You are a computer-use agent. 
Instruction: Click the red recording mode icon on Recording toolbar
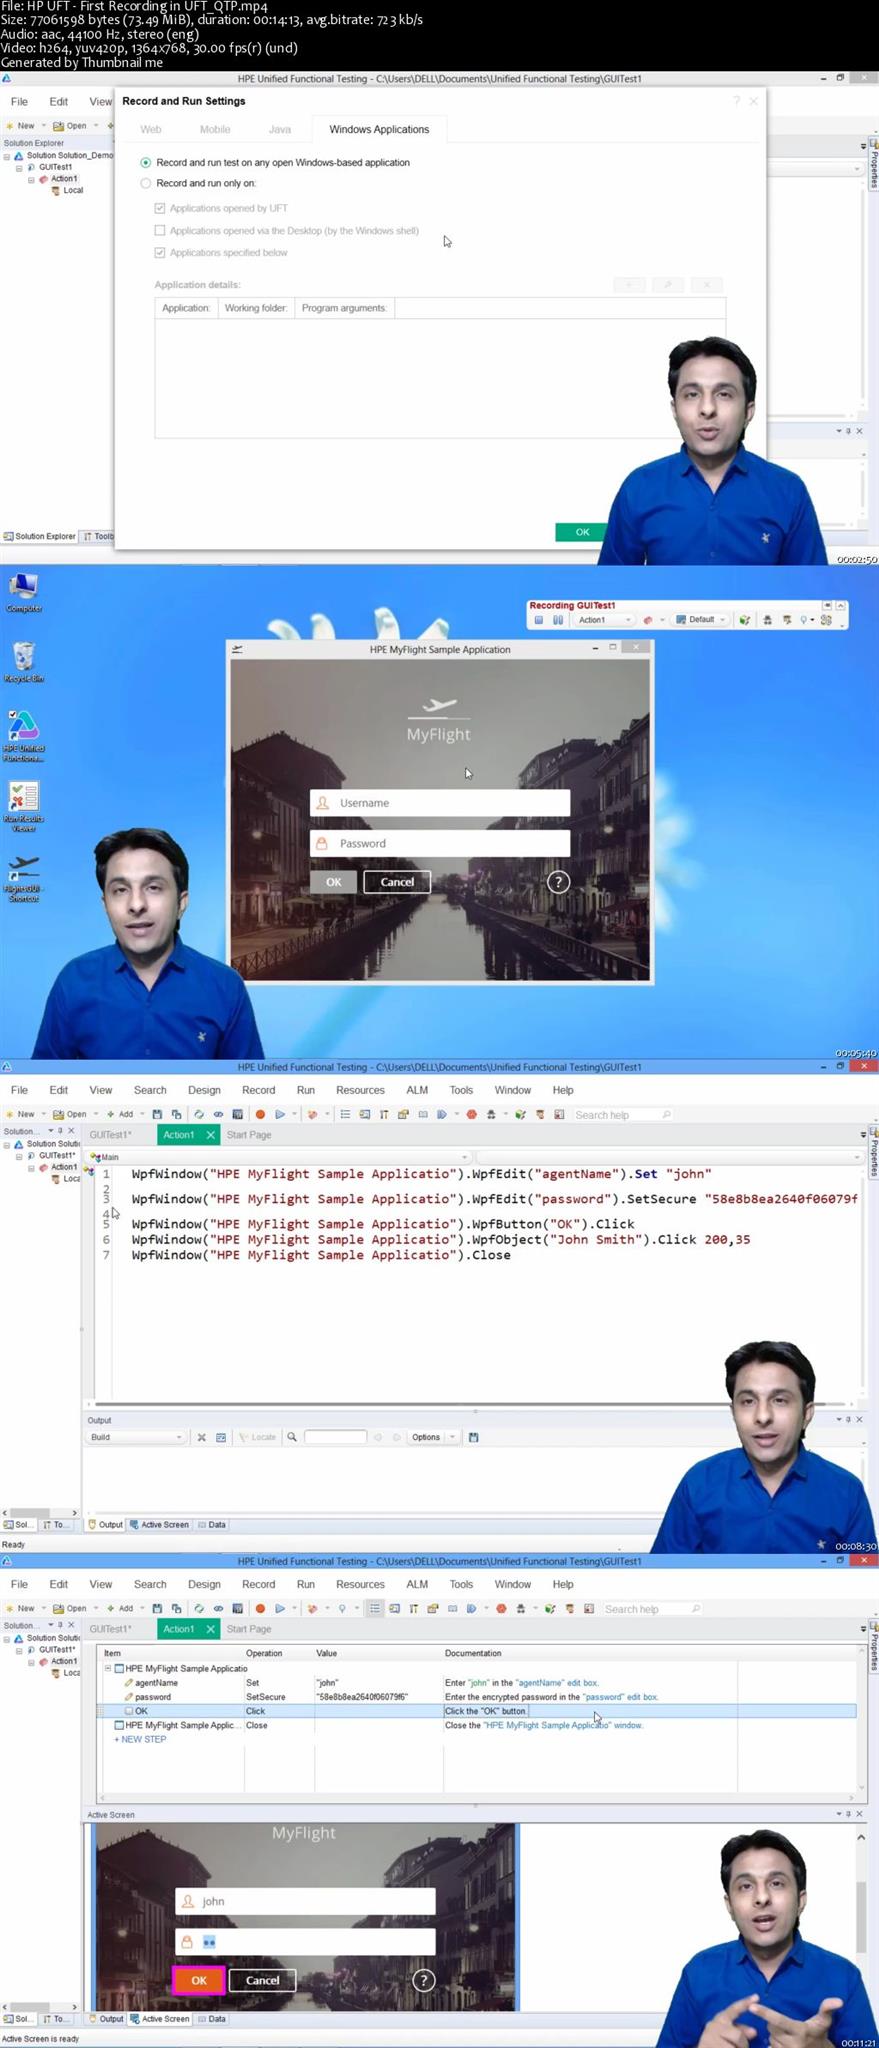tap(648, 620)
